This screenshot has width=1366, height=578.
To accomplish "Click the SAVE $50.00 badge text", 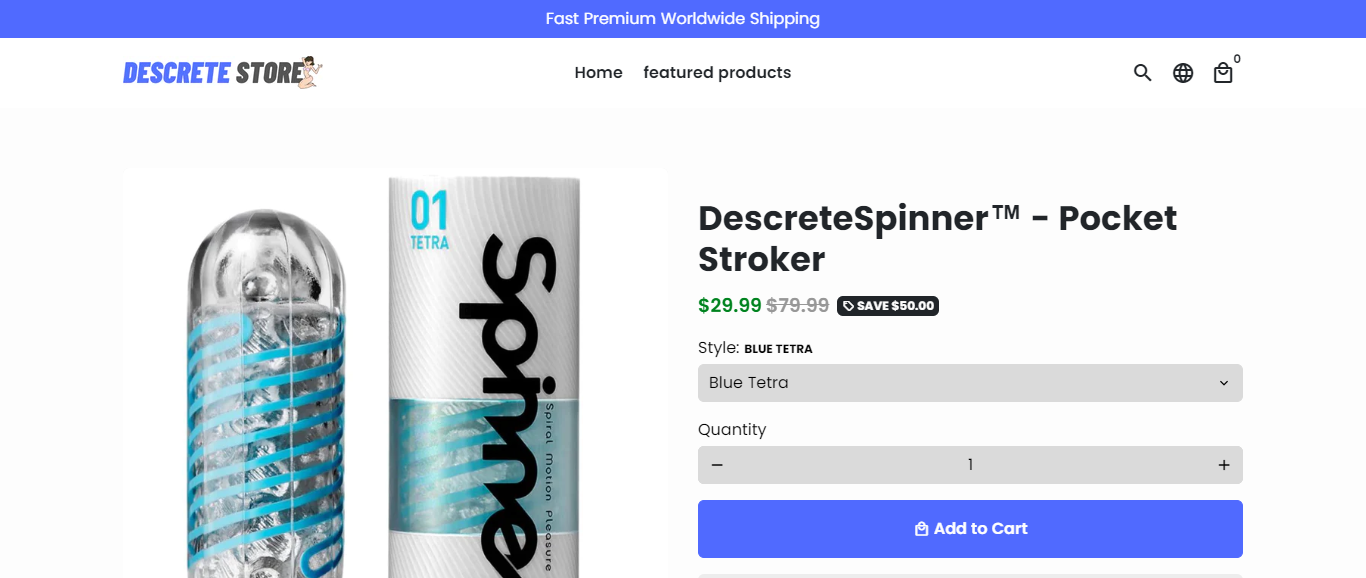I will coord(895,306).
